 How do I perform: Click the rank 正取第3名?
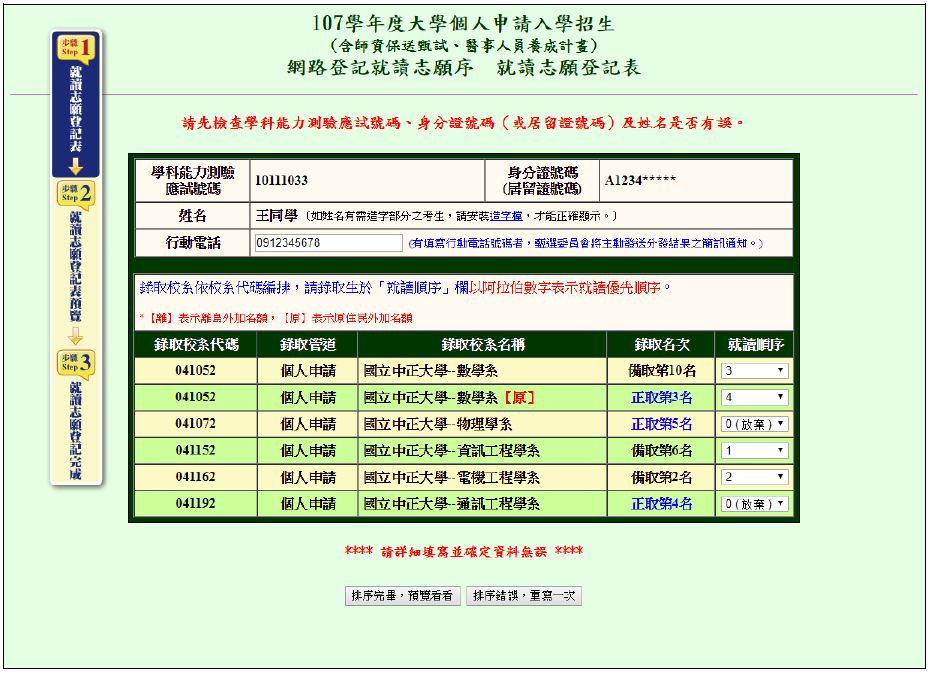click(x=662, y=398)
